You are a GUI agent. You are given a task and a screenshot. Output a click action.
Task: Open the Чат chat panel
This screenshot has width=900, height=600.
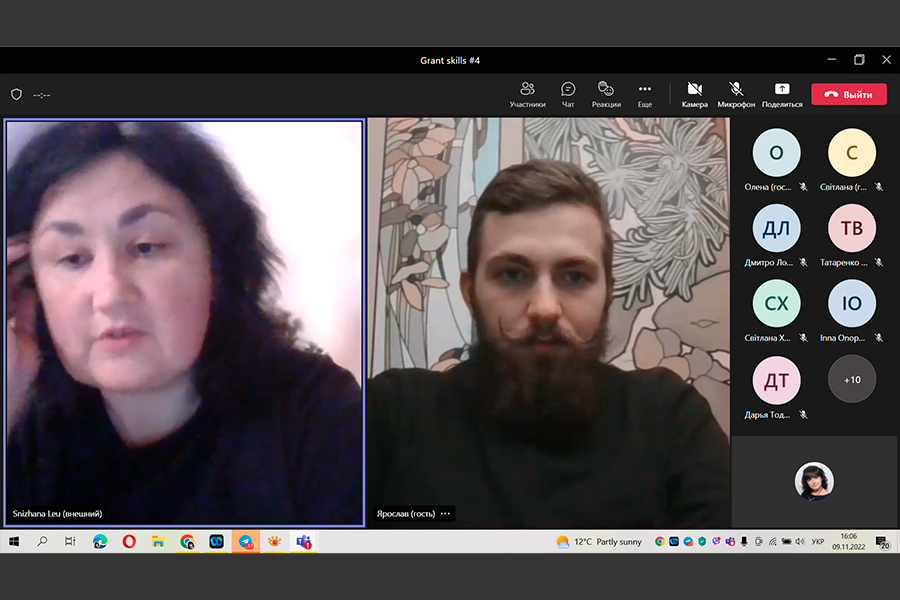[568, 95]
